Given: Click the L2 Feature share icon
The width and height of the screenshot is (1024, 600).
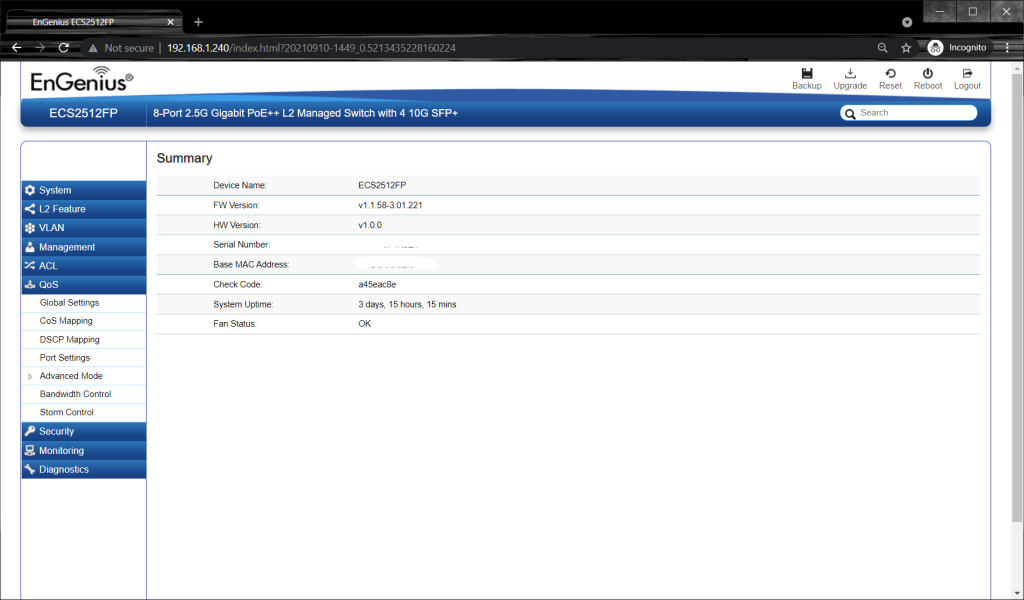Looking at the screenshot, I should (30, 209).
